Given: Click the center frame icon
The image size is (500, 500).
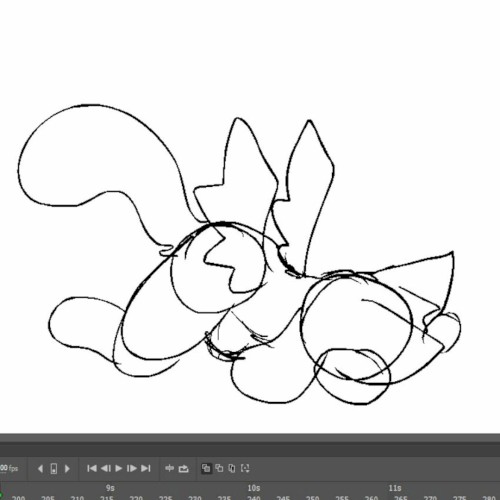Looking at the screenshot, I should 169,468.
